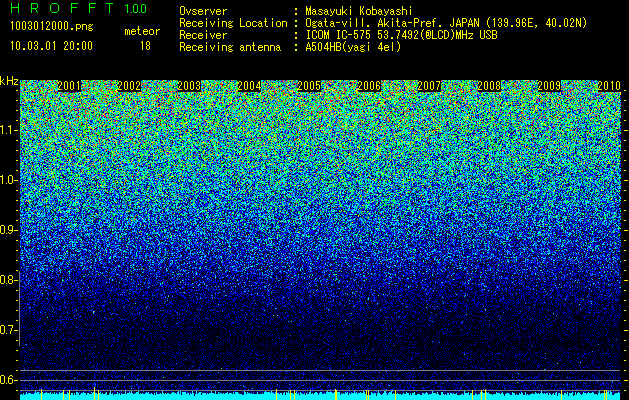This screenshot has height=400, width=629.
Task: Click the location text Ogata-vill. Akita-Pref. JAPAN
Action: click(392, 23)
